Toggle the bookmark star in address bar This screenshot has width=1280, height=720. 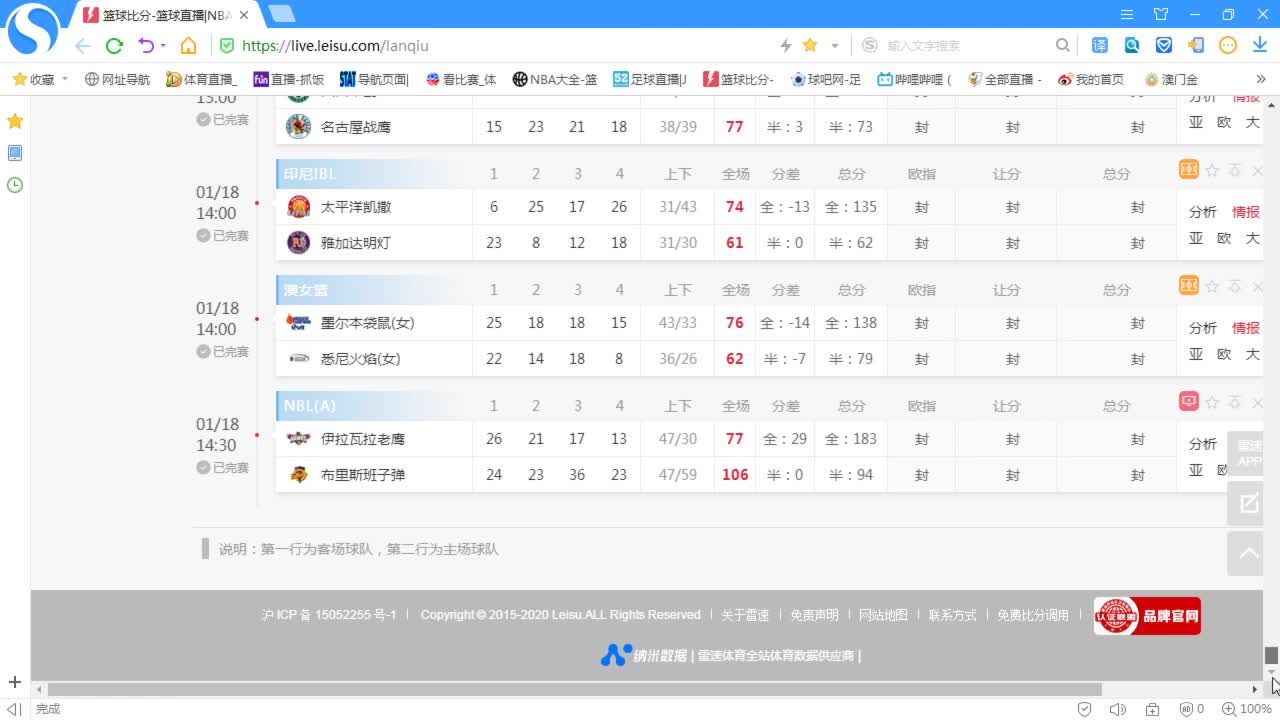pyautogui.click(x=810, y=45)
